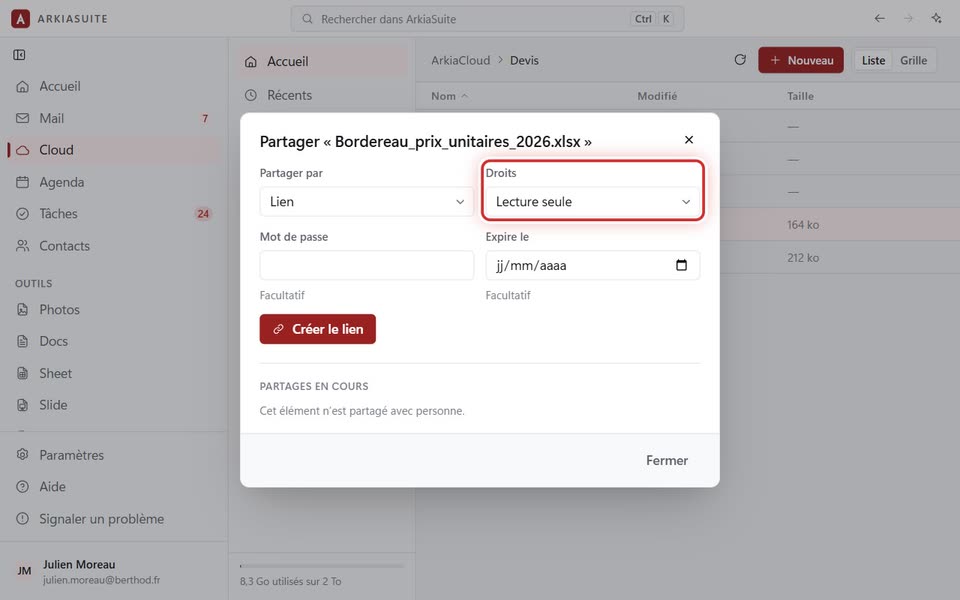The image size is (960, 600).
Task: Click the Créer le lien button
Action: click(318, 329)
